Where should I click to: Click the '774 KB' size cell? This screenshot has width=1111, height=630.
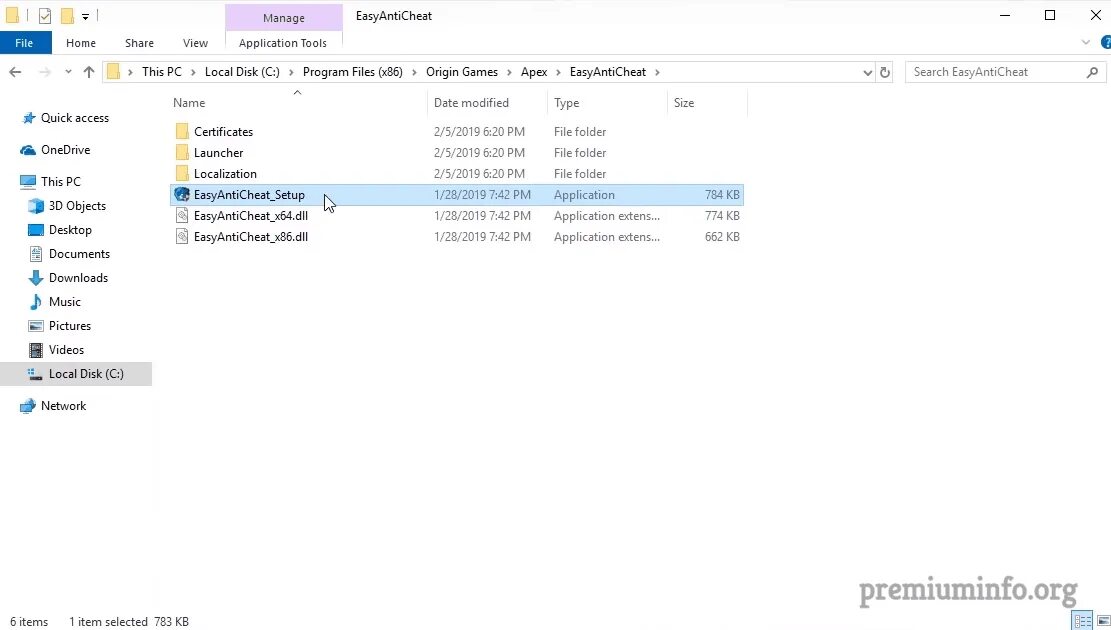[x=722, y=216]
